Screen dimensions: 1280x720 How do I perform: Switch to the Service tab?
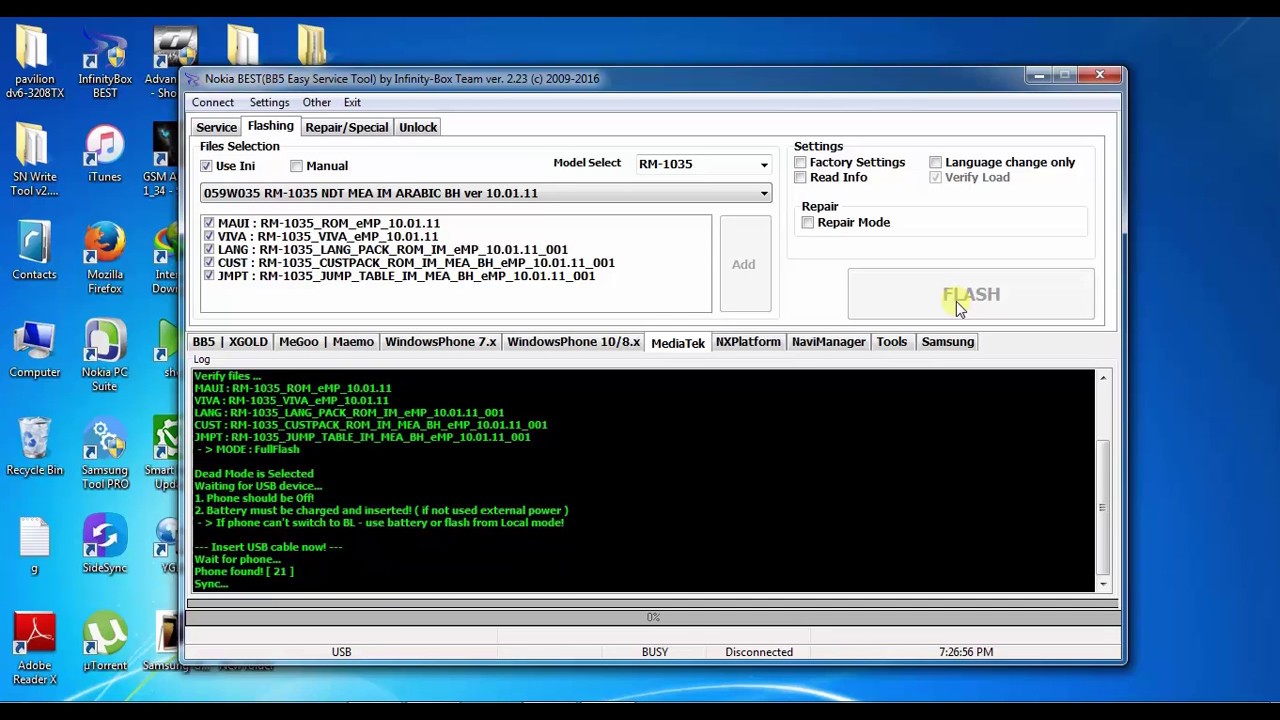point(216,127)
